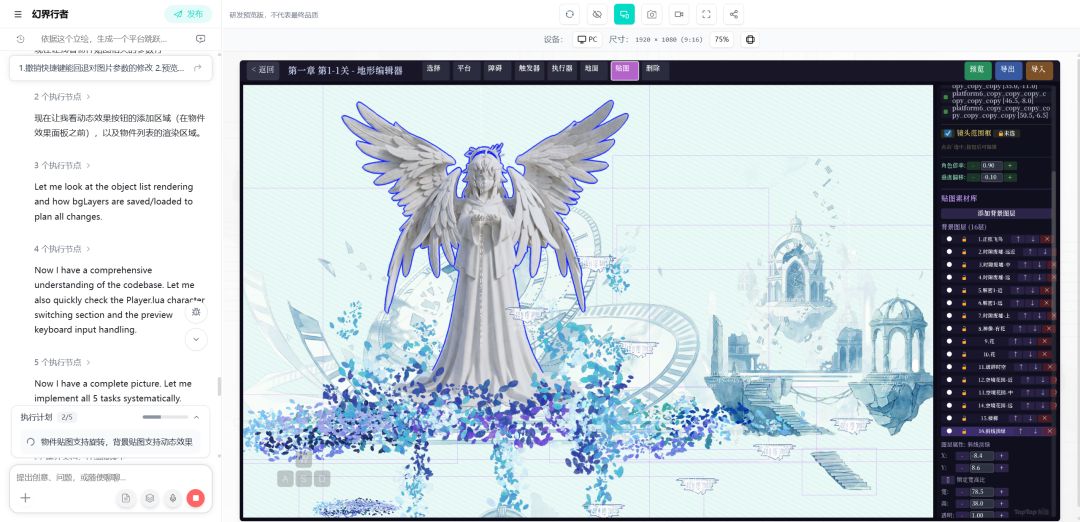Click the lock toggle next to camera range
The width and height of the screenshot is (1080, 522).
coord(1006,134)
